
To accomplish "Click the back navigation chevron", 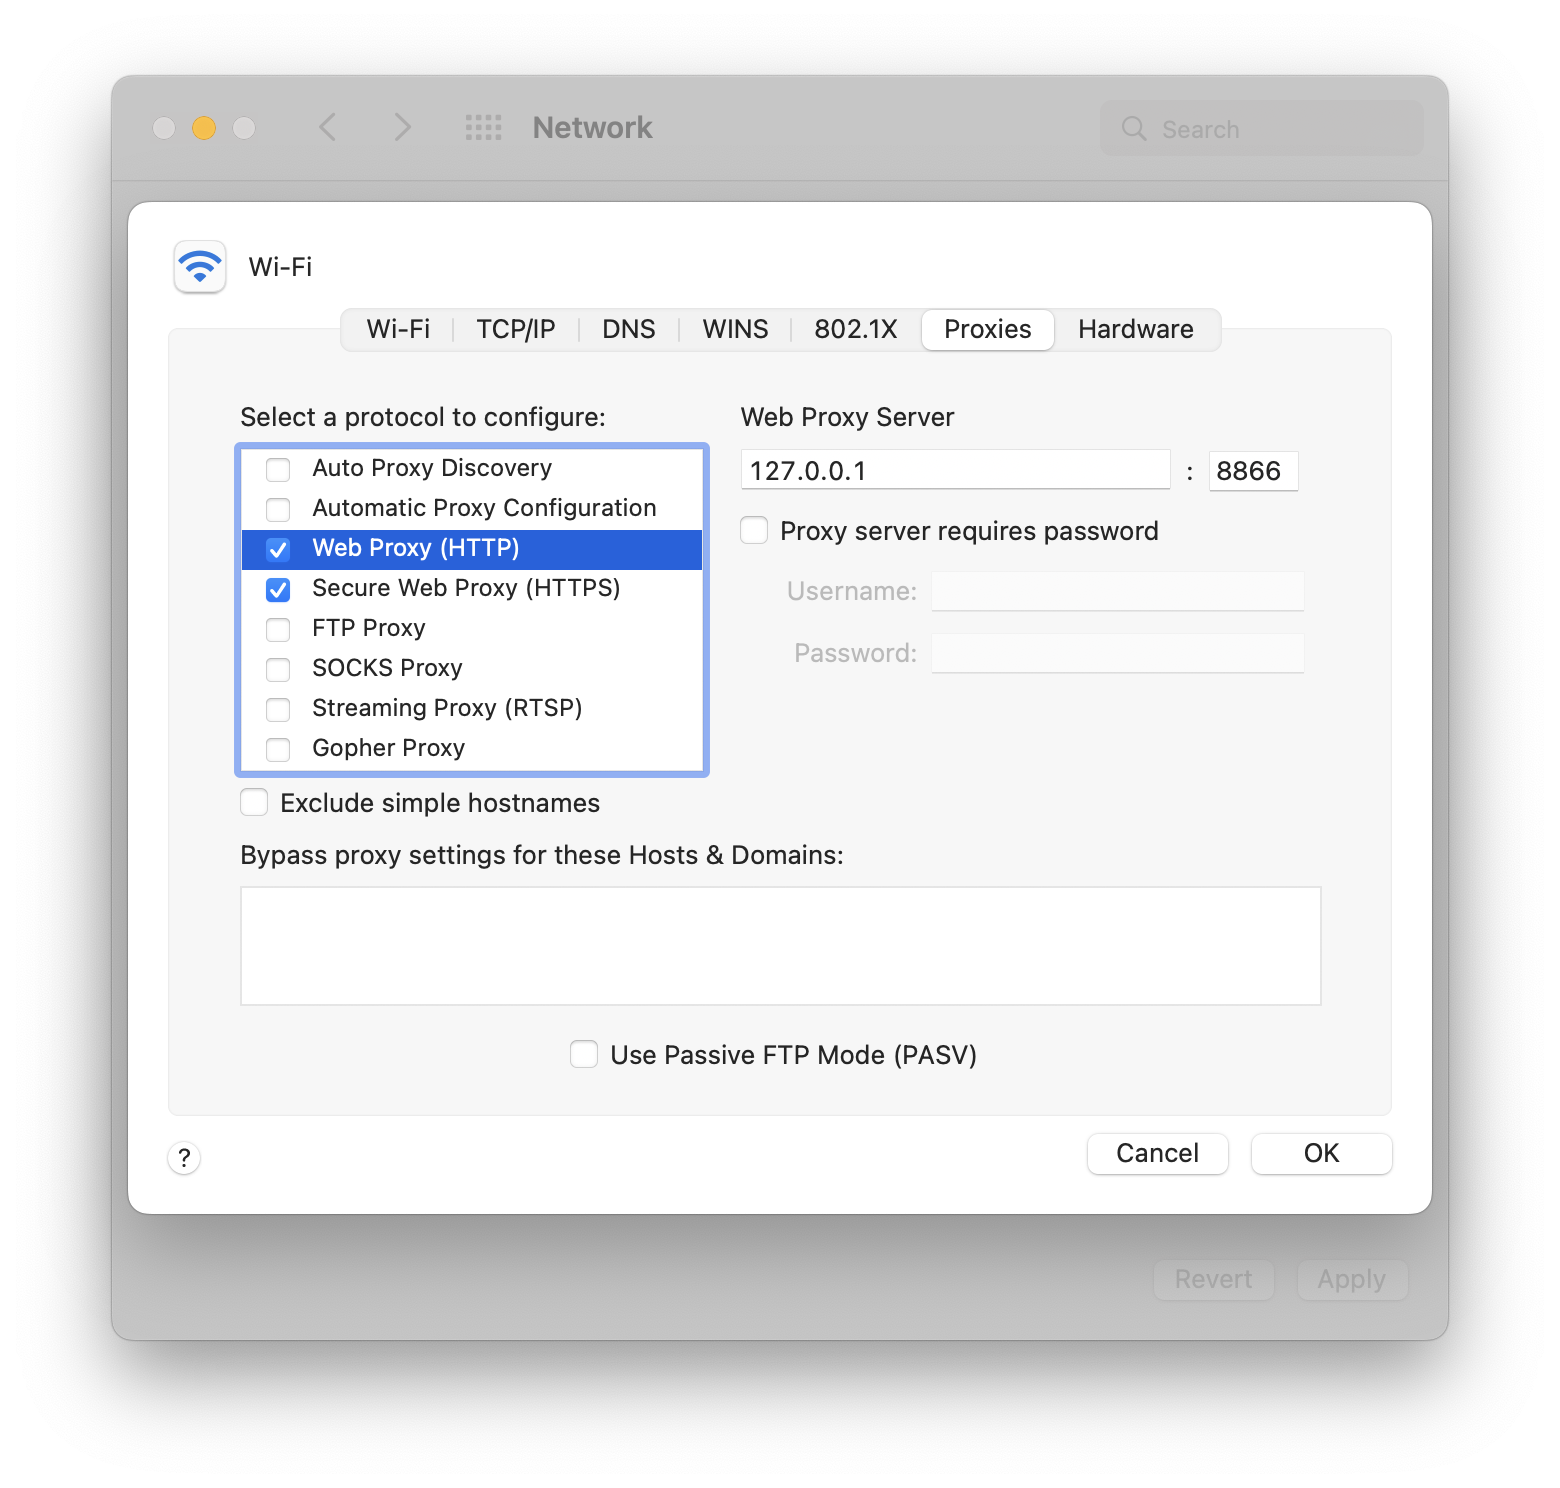I will pyautogui.click(x=327, y=127).
